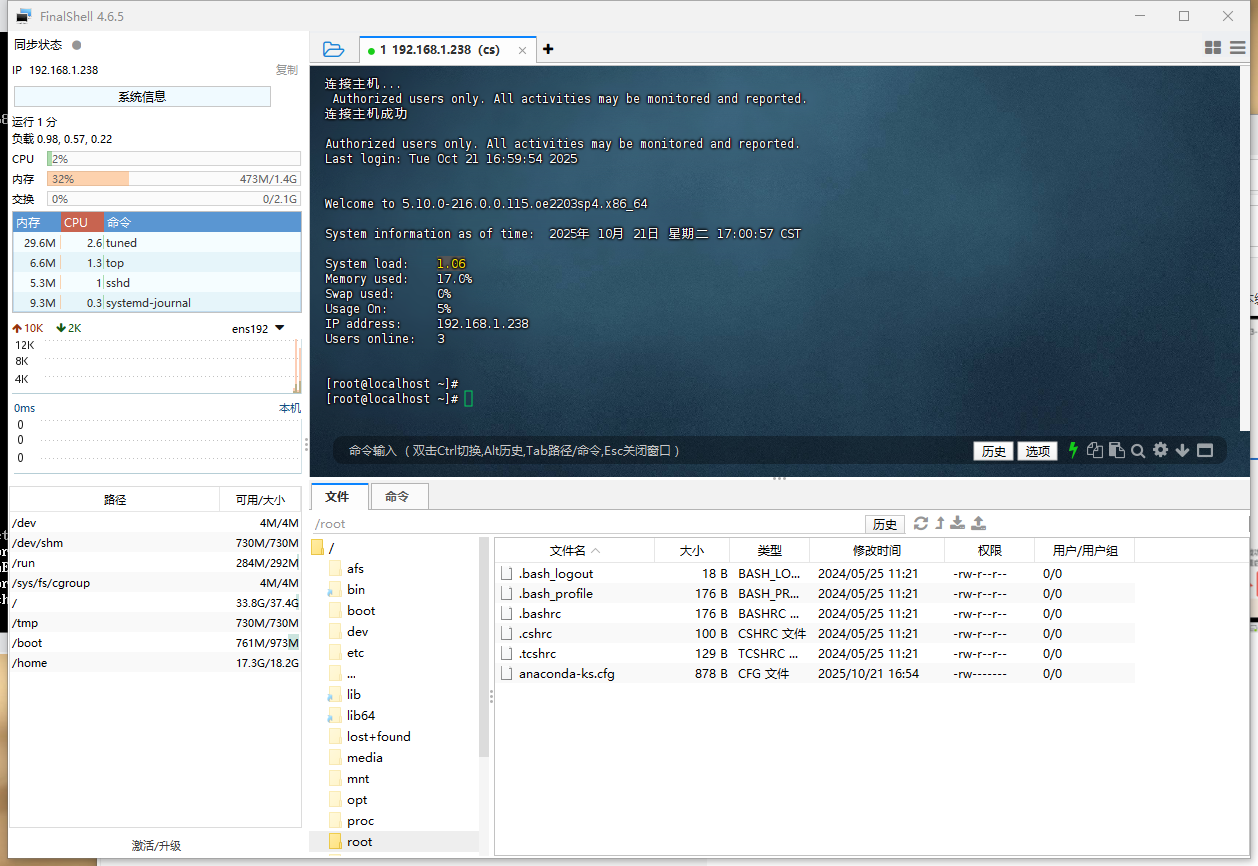Sort files by 修改时间 column header
The height and width of the screenshot is (866, 1258).
click(x=877, y=551)
